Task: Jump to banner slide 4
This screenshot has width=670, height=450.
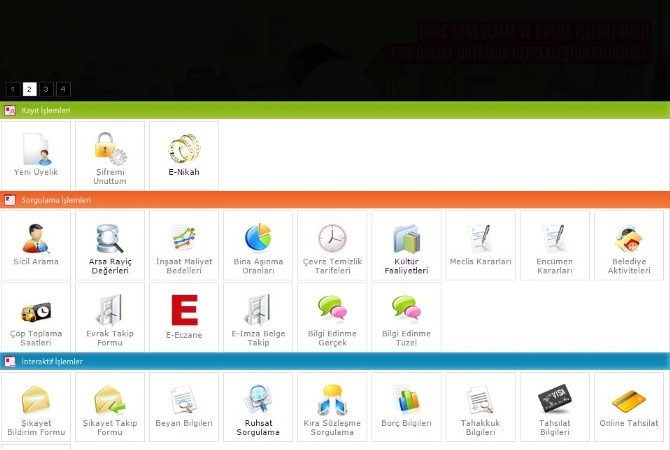Action: tap(63, 89)
